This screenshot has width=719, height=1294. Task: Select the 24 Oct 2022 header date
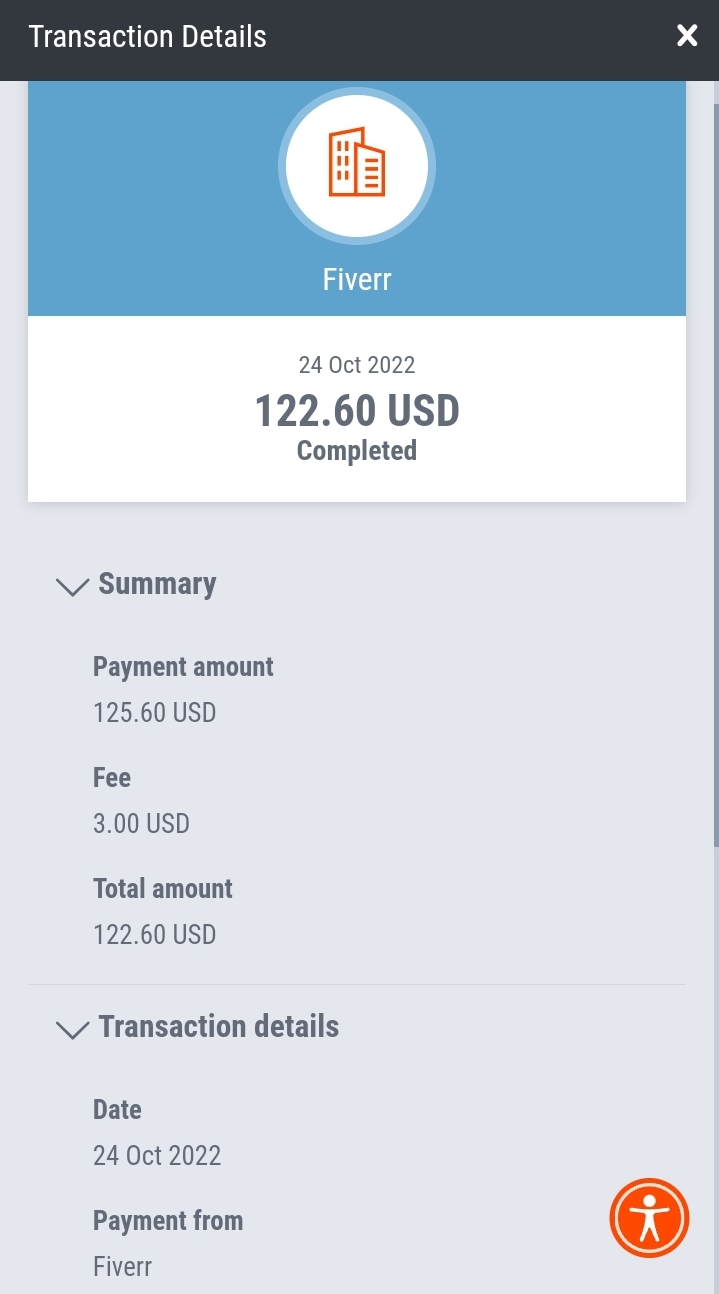pyautogui.click(x=357, y=365)
